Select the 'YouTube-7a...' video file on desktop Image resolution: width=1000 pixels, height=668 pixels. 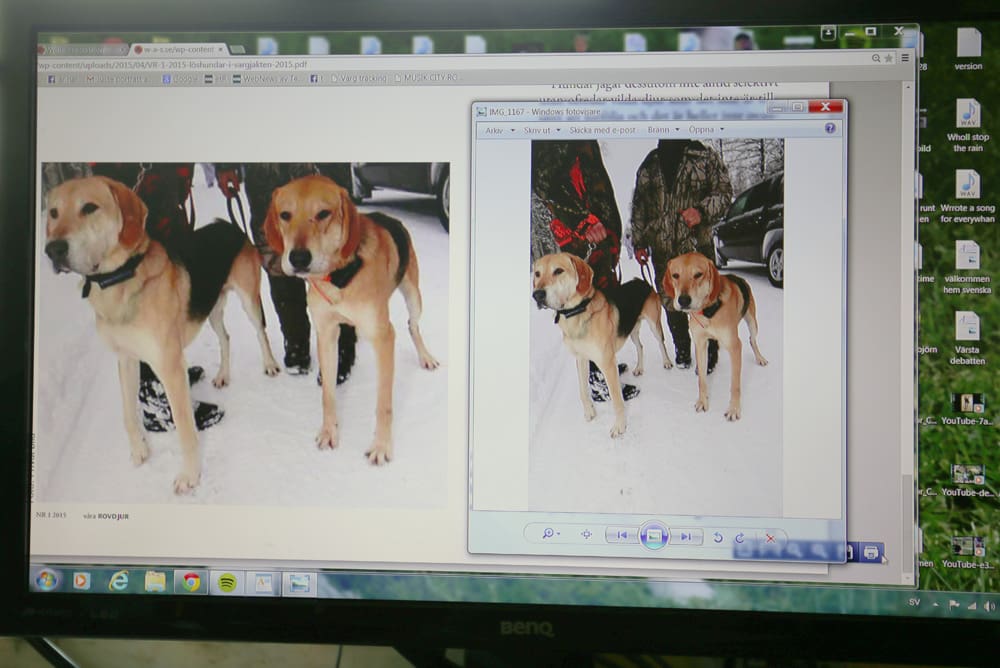coord(967,409)
